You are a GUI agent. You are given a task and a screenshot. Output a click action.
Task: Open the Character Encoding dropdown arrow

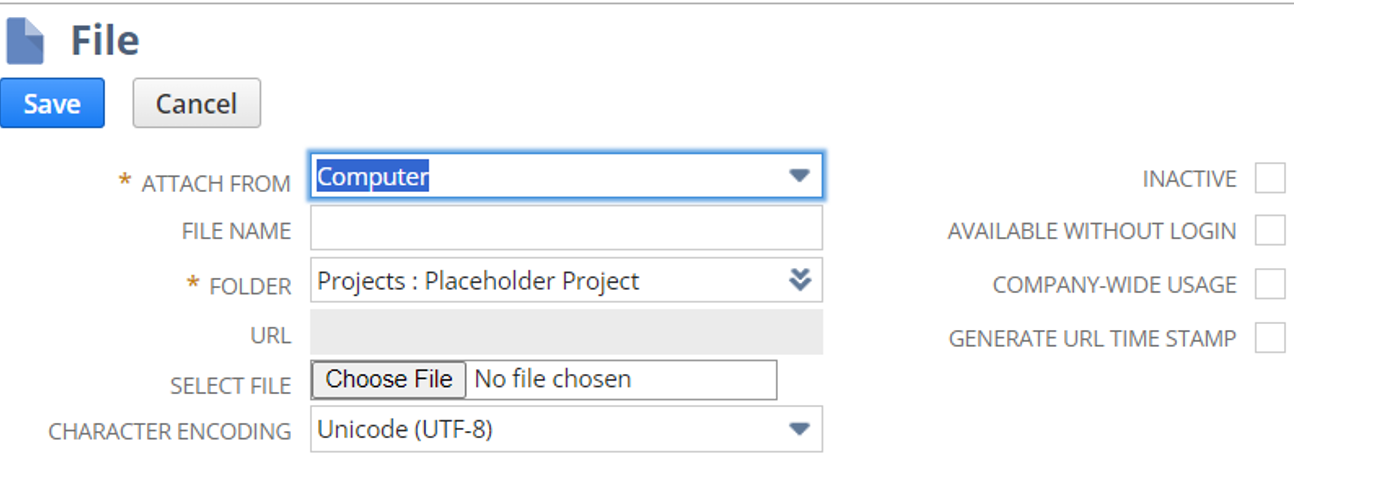798,430
